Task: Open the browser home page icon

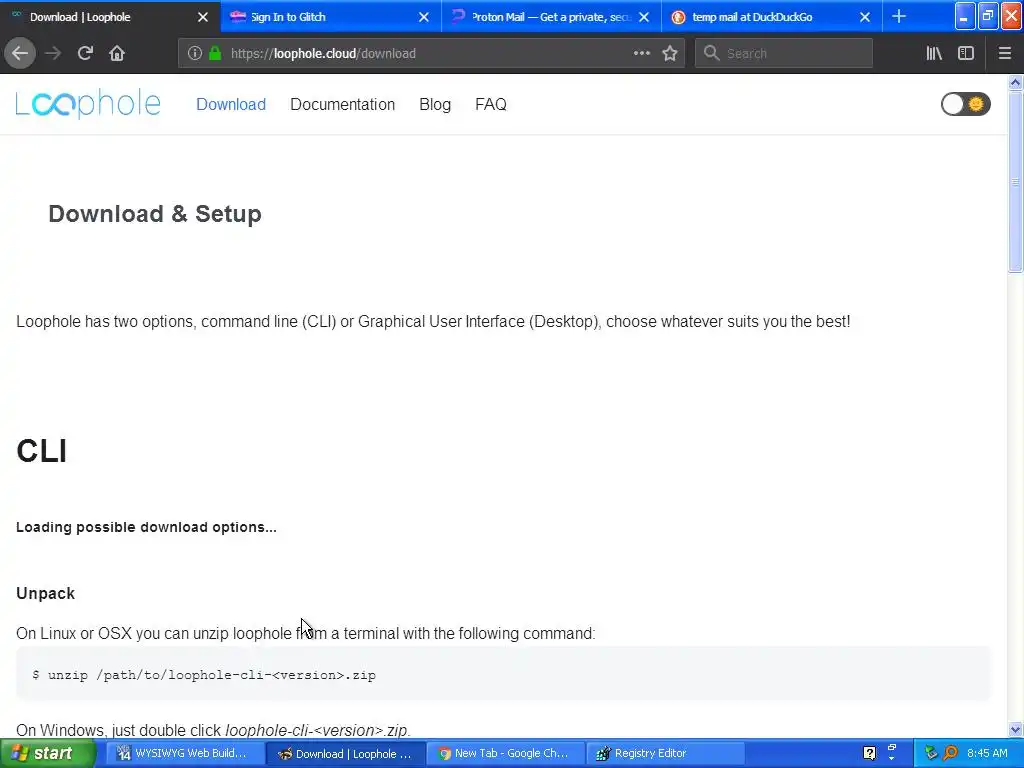Action: coord(117,54)
